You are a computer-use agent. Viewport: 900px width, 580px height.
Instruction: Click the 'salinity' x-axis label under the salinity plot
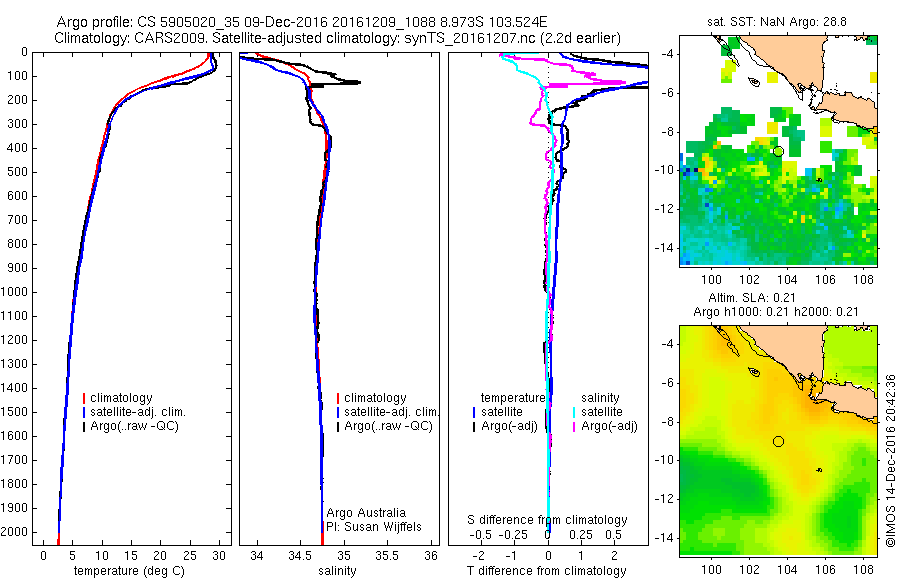click(337, 571)
